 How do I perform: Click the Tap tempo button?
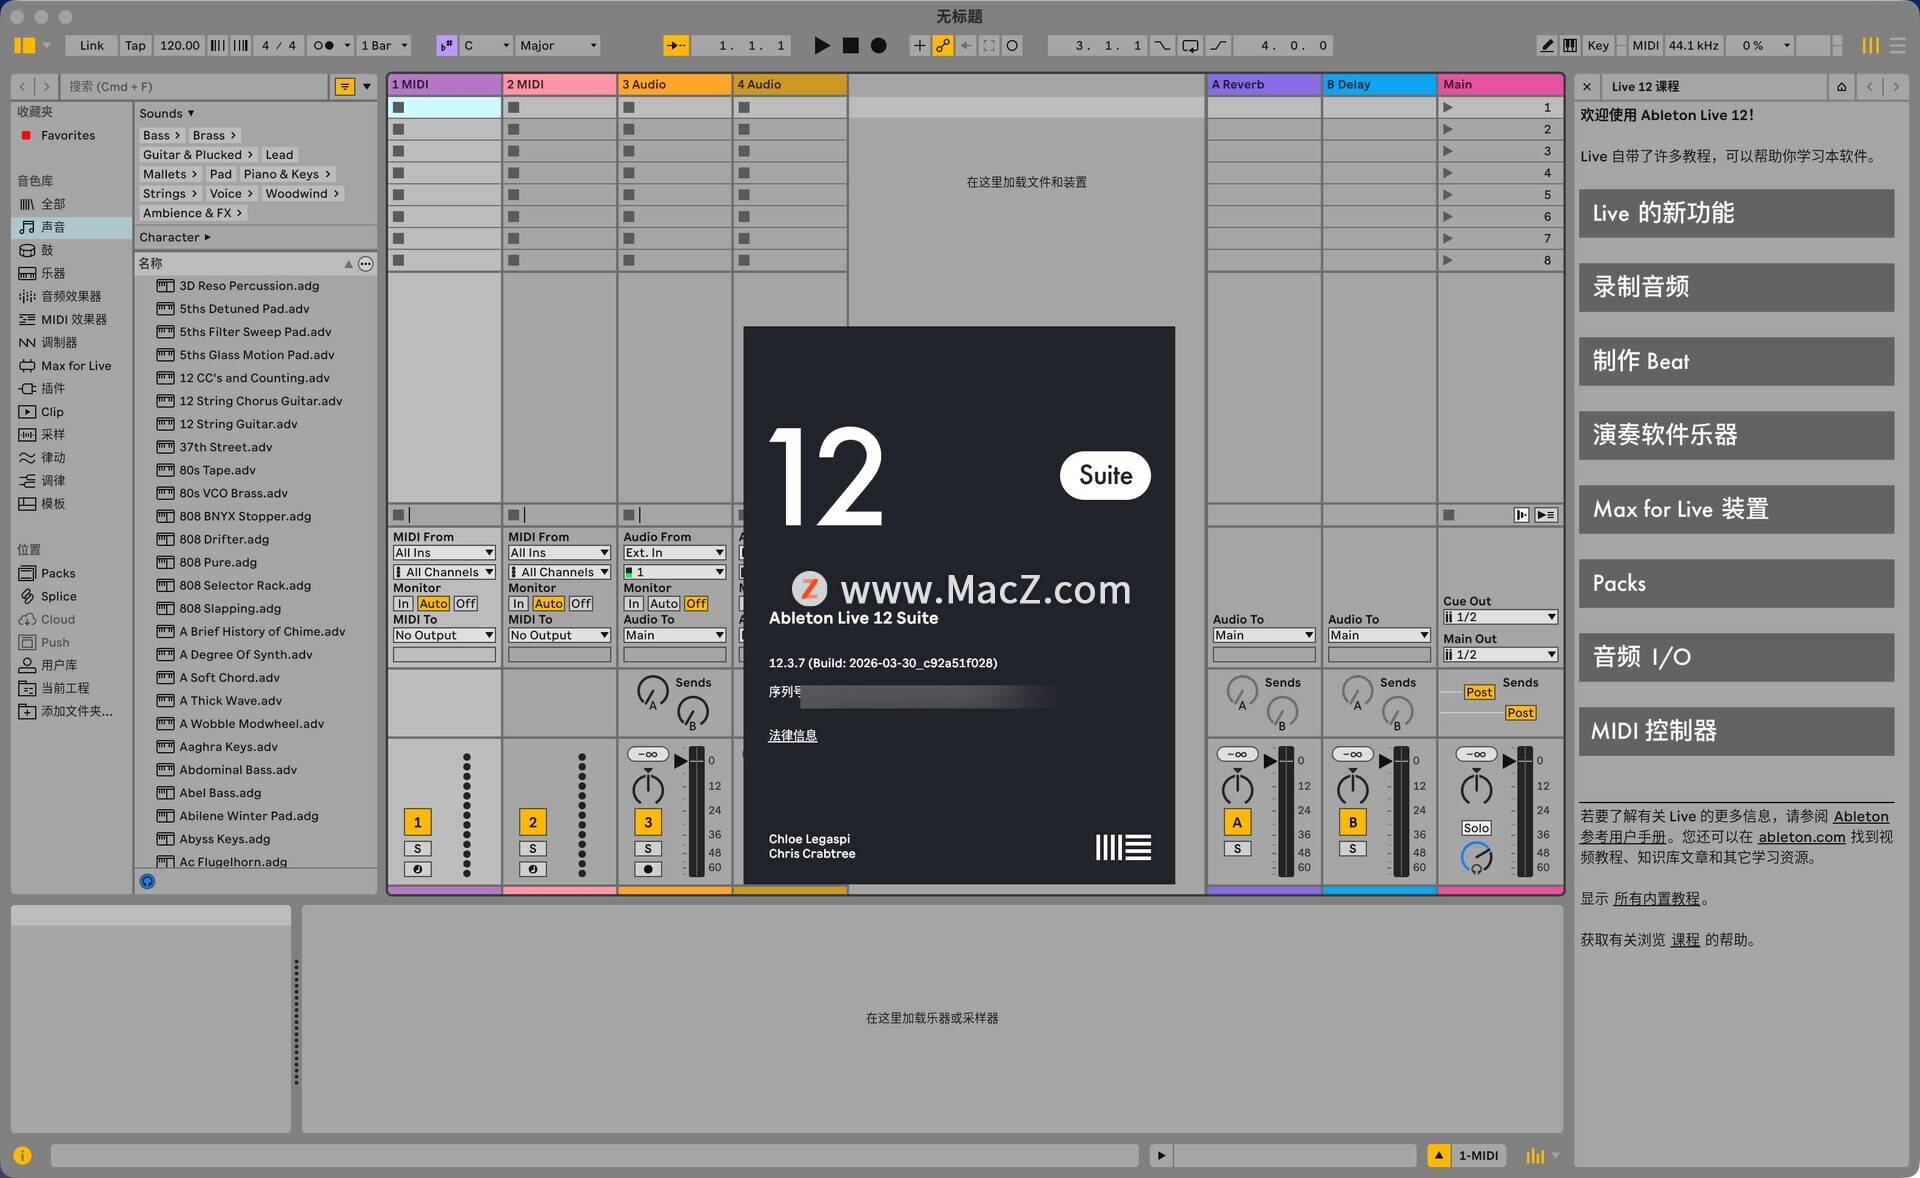tap(135, 45)
